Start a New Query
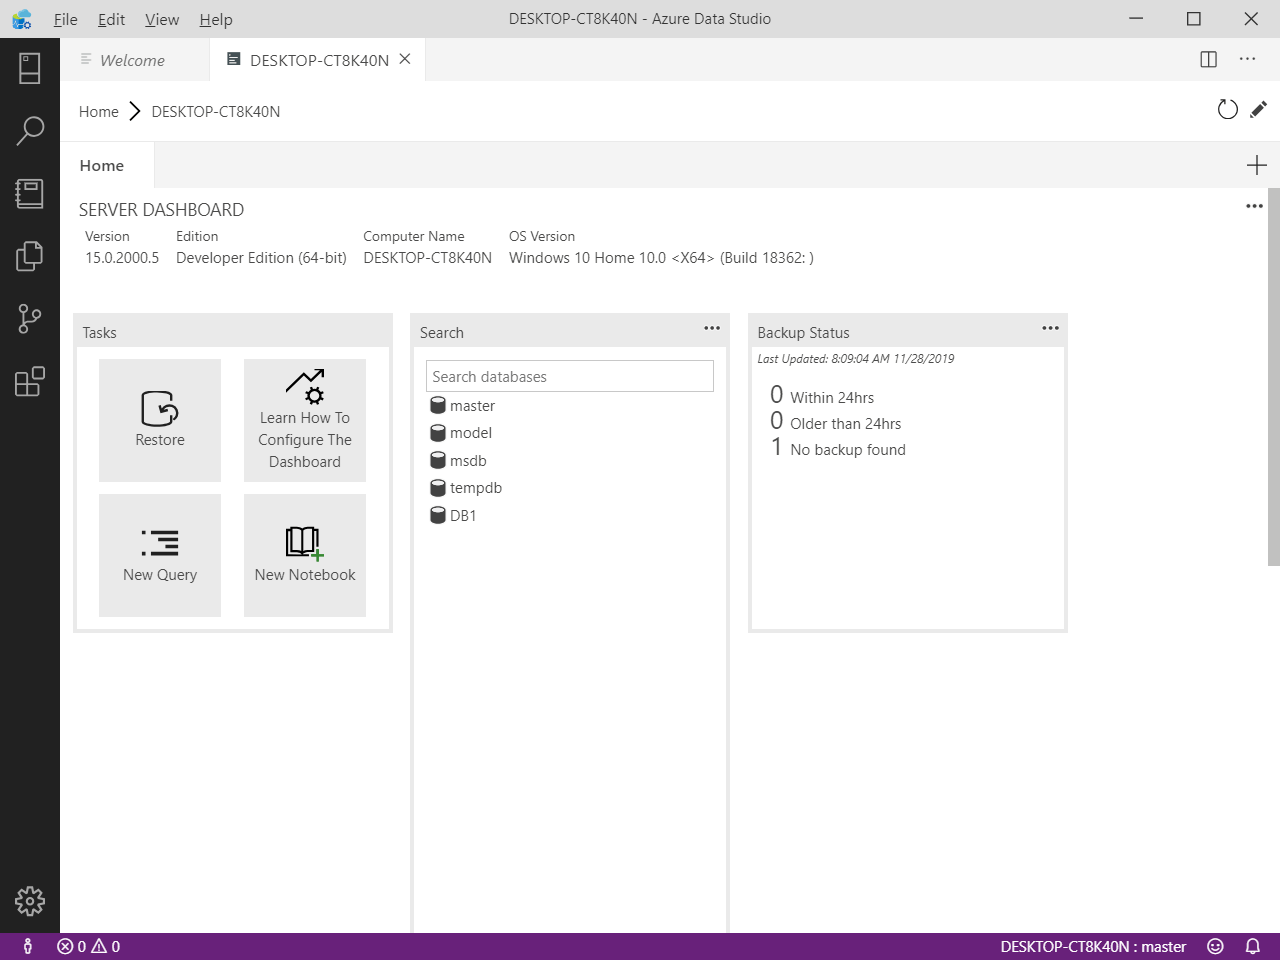Screen dimensions: 1280x960 pos(160,555)
